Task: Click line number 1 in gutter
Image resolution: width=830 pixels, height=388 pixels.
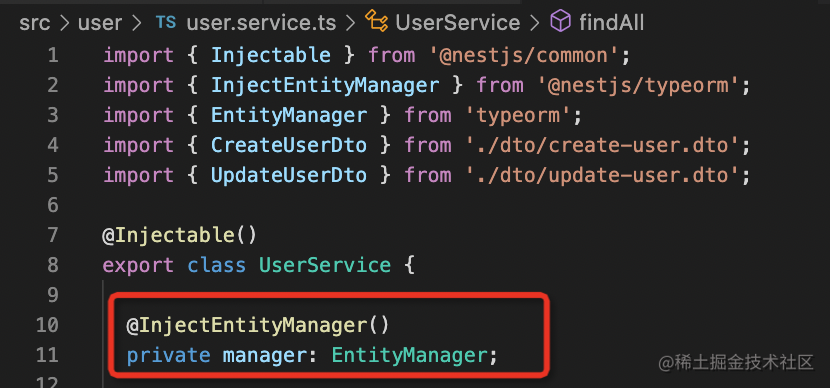Action: (x=53, y=56)
